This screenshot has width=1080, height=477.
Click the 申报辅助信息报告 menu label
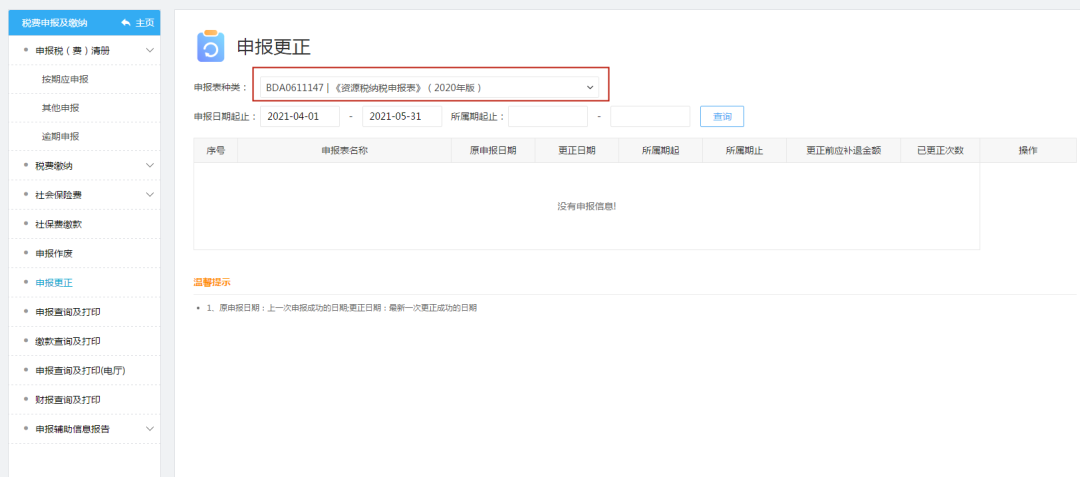coord(72,429)
